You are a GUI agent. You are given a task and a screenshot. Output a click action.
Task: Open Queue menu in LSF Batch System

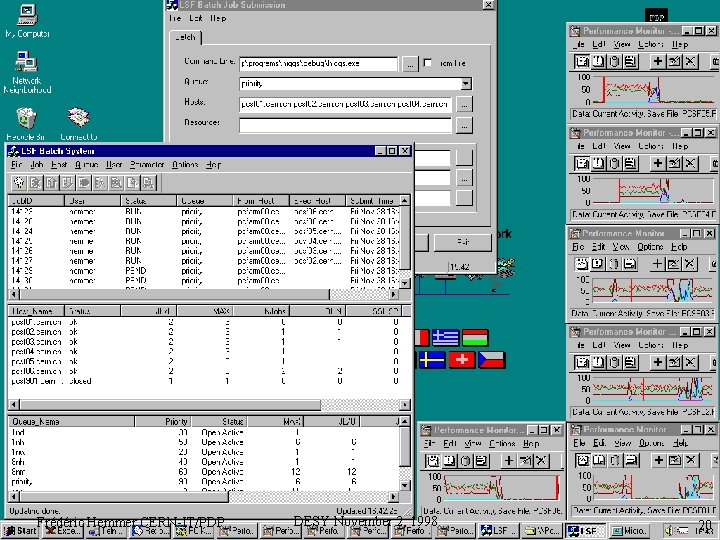point(86,164)
